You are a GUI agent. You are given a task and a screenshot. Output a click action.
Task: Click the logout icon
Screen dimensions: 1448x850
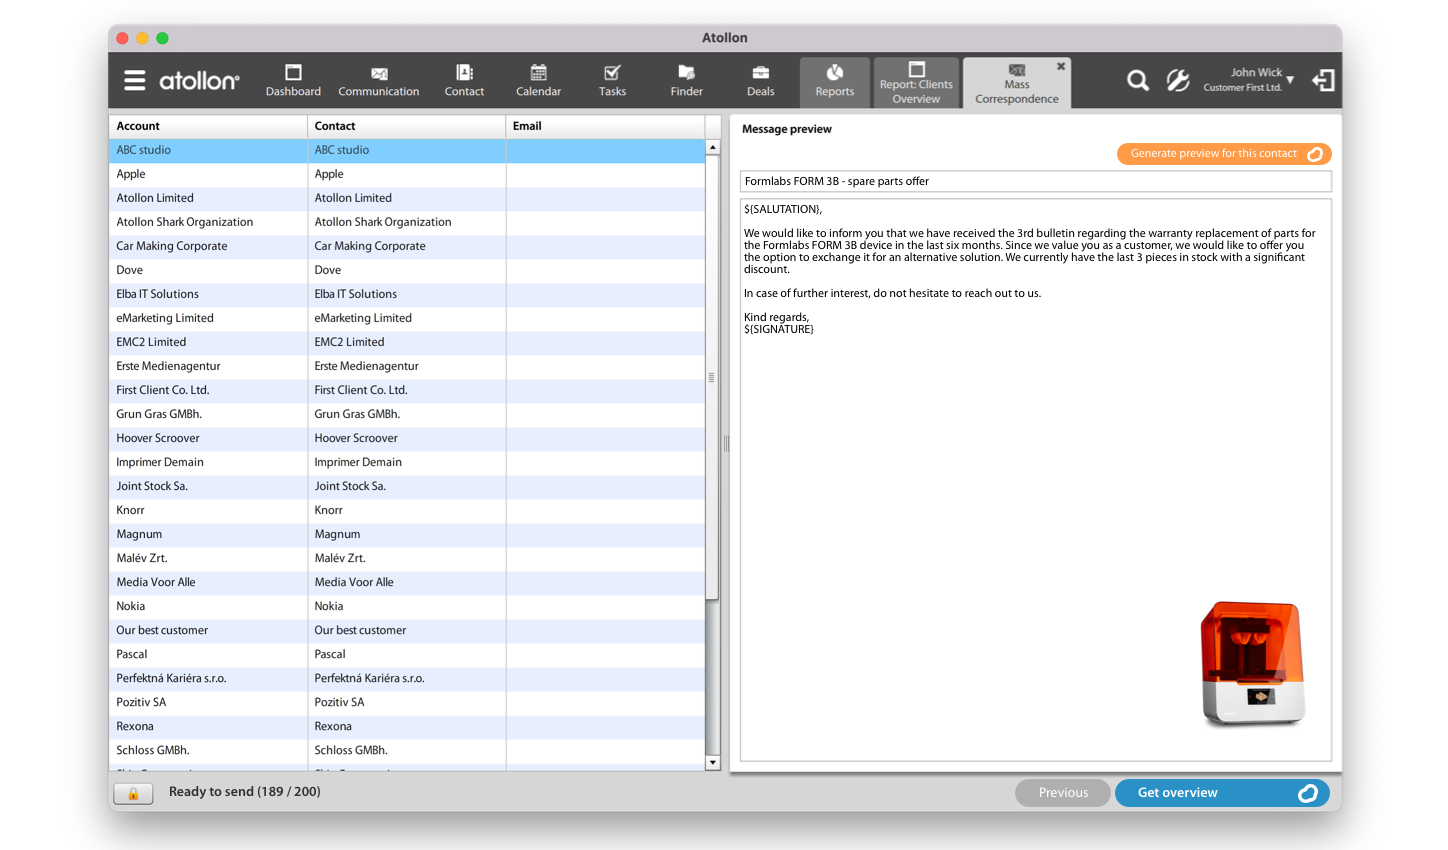click(x=1323, y=80)
